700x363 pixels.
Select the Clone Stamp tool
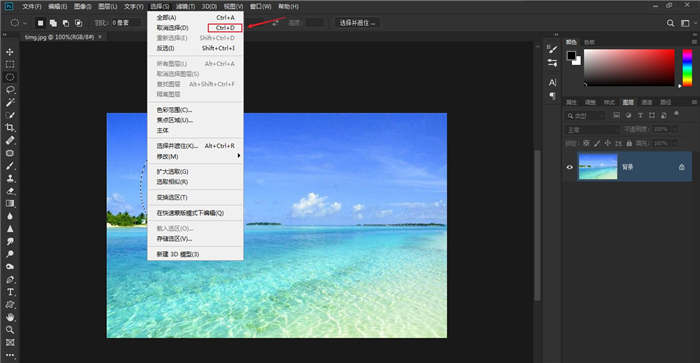(x=10, y=178)
